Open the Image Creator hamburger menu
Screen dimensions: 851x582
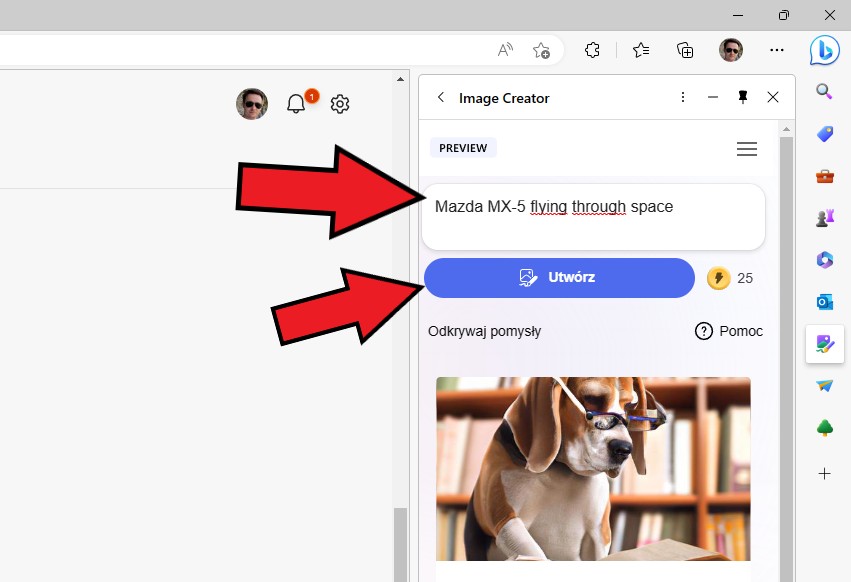pos(746,148)
